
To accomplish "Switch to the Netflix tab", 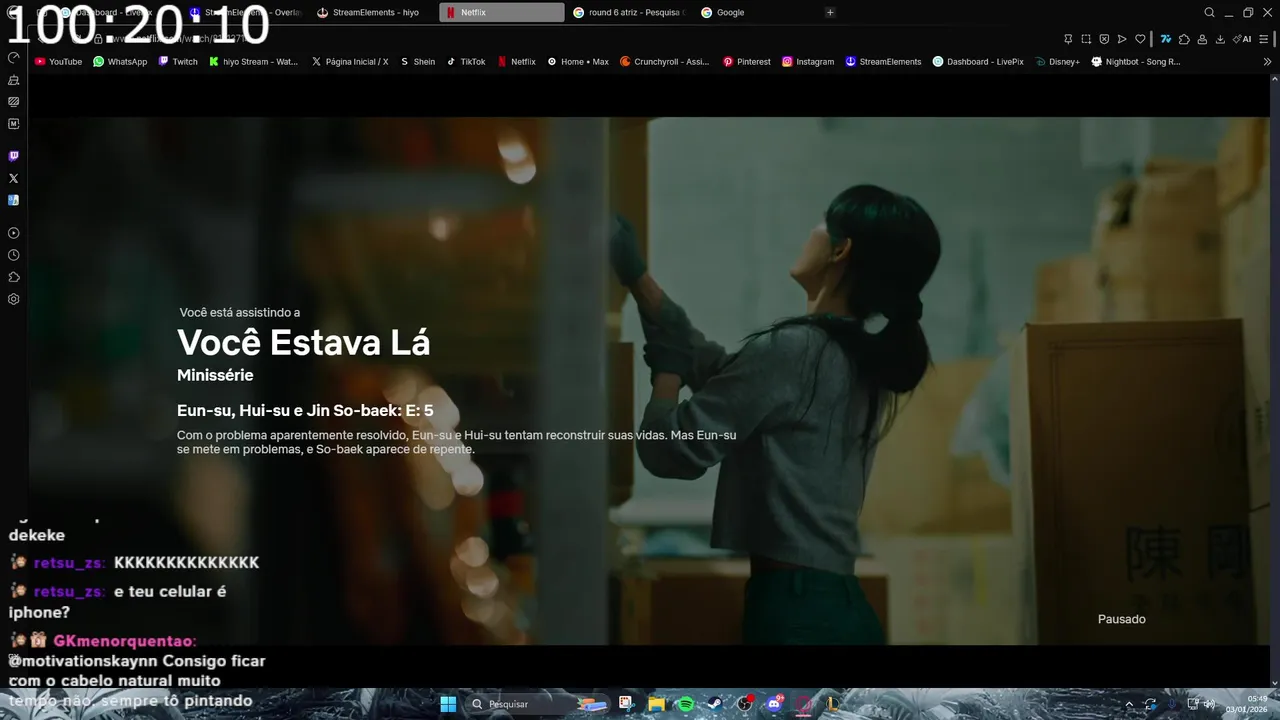I will coord(502,12).
